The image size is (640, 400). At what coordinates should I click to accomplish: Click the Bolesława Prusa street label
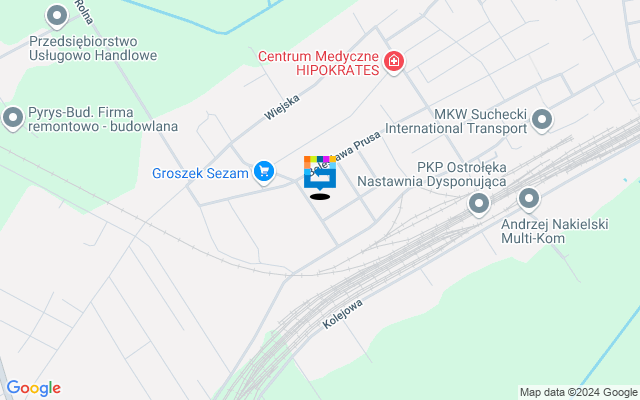tap(345, 153)
